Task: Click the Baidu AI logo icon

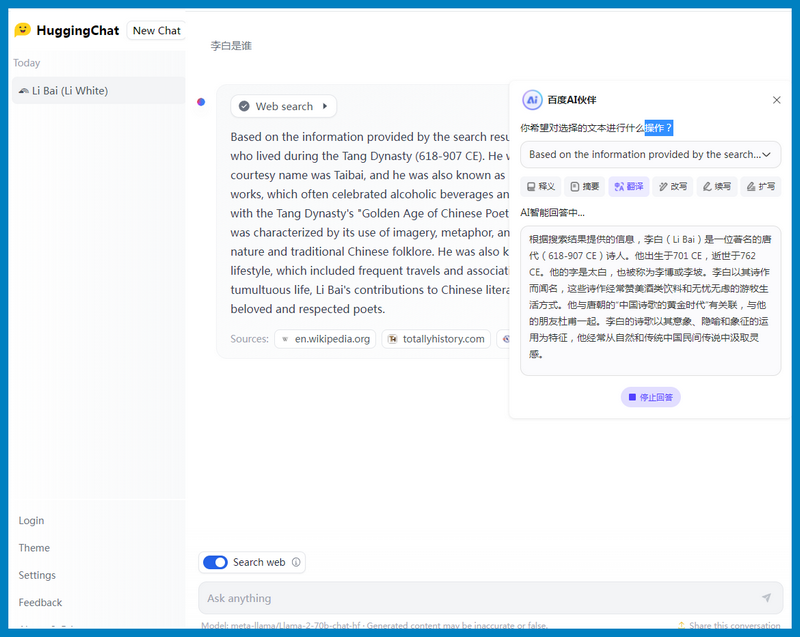Action: (532, 100)
